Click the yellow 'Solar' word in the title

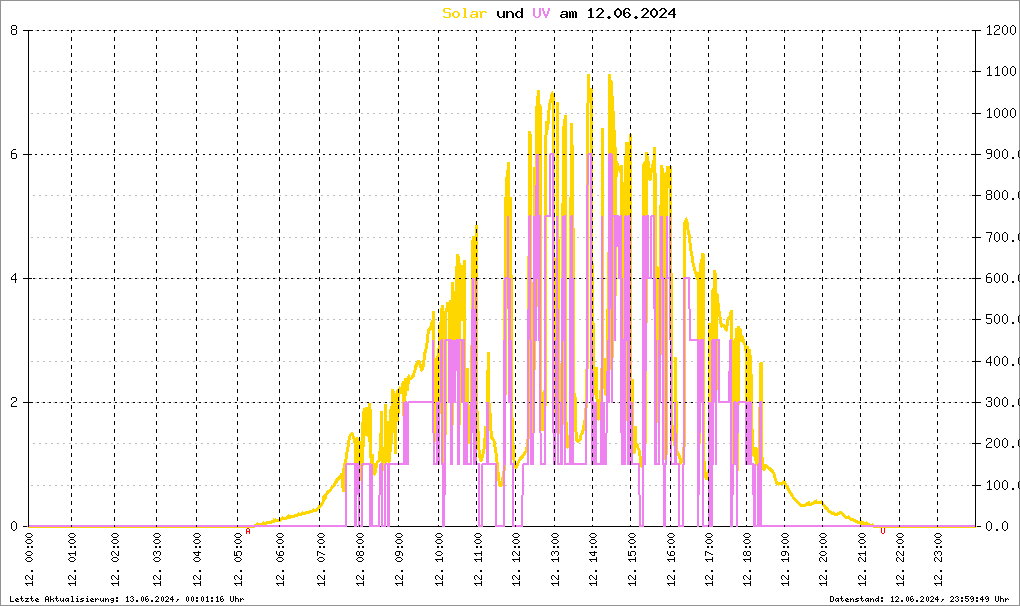pos(464,13)
